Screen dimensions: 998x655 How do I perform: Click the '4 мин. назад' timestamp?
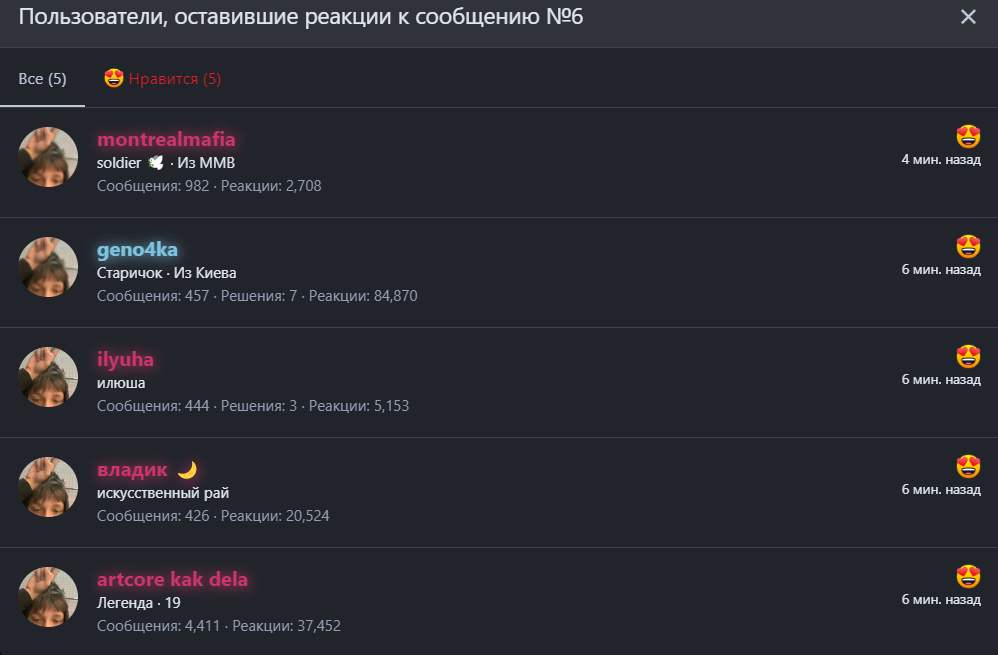(941, 159)
